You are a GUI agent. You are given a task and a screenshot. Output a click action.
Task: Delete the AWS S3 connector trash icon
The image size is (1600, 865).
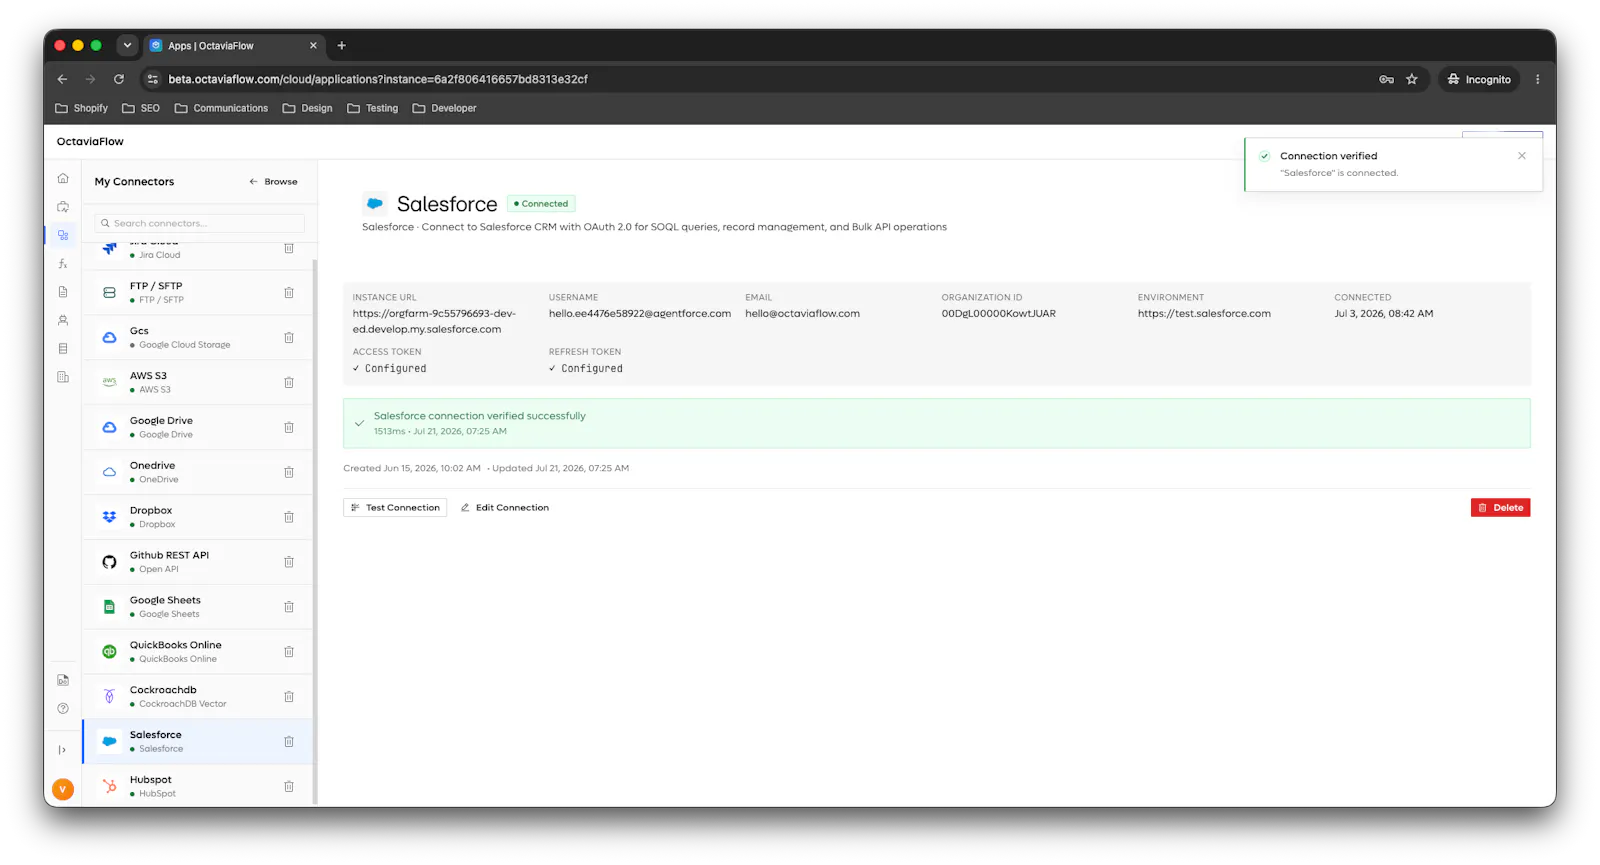click(x=289, y=383)
